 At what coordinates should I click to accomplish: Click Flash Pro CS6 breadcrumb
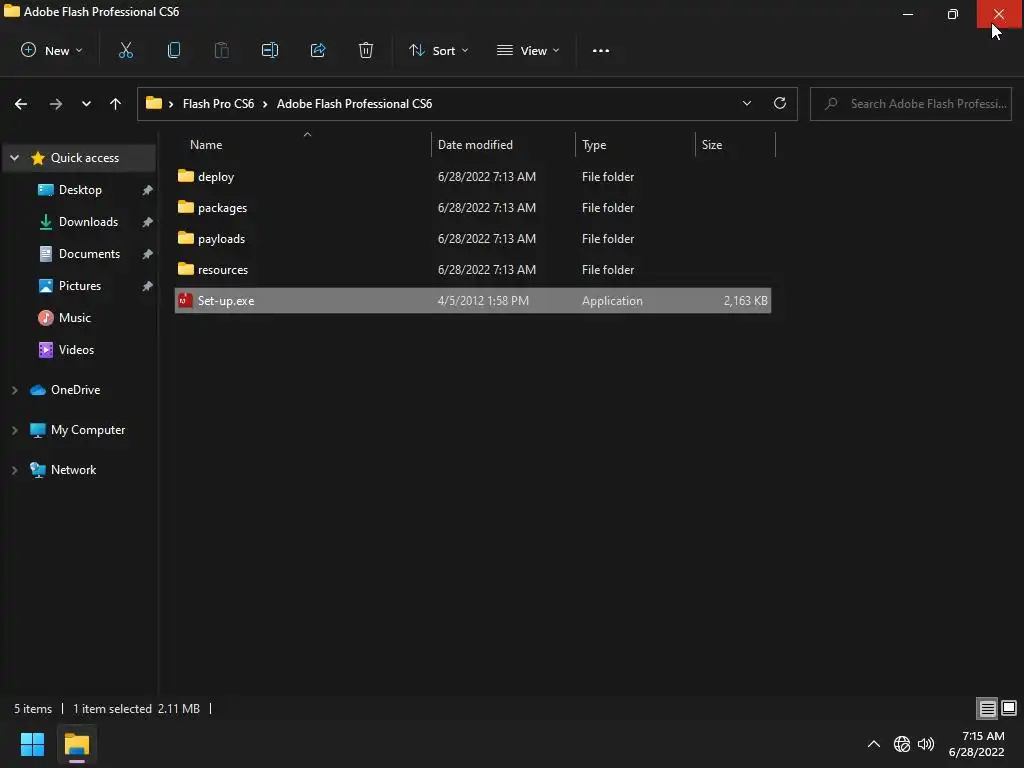point(218,104)
